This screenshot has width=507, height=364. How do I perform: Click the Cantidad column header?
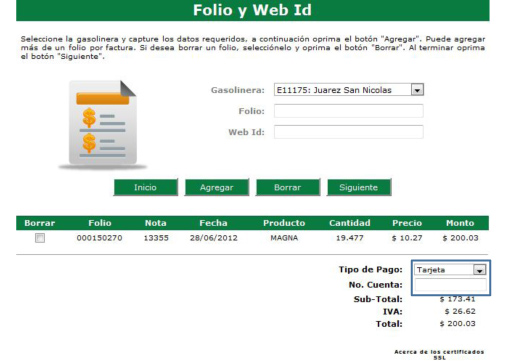click(350, 223)
